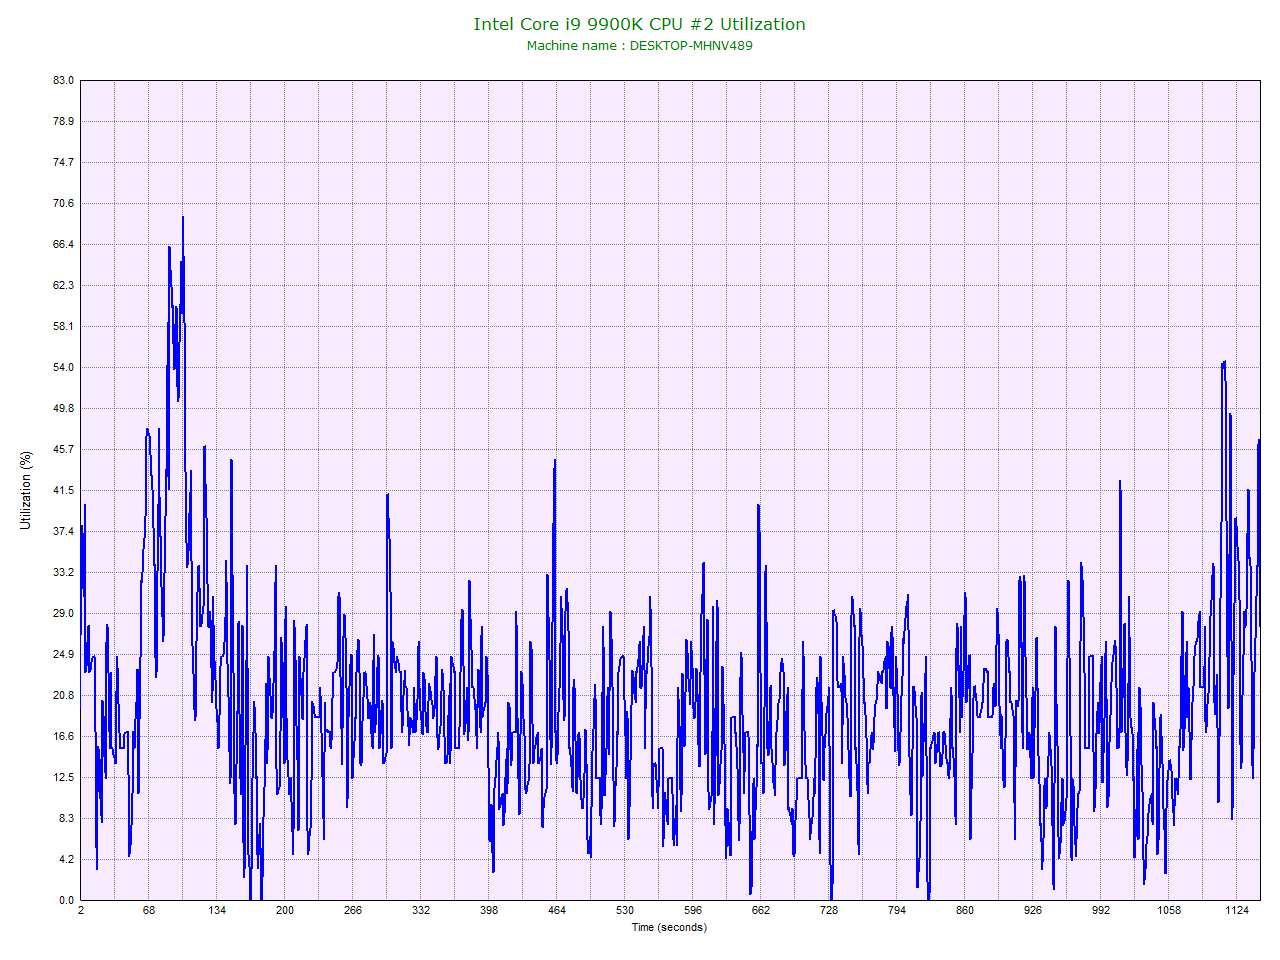Image resolution: width=1280 pixels, height=960 pixels.
Task: Click the '58.1' y-axis tick label
Action: [x=64, y=327]
